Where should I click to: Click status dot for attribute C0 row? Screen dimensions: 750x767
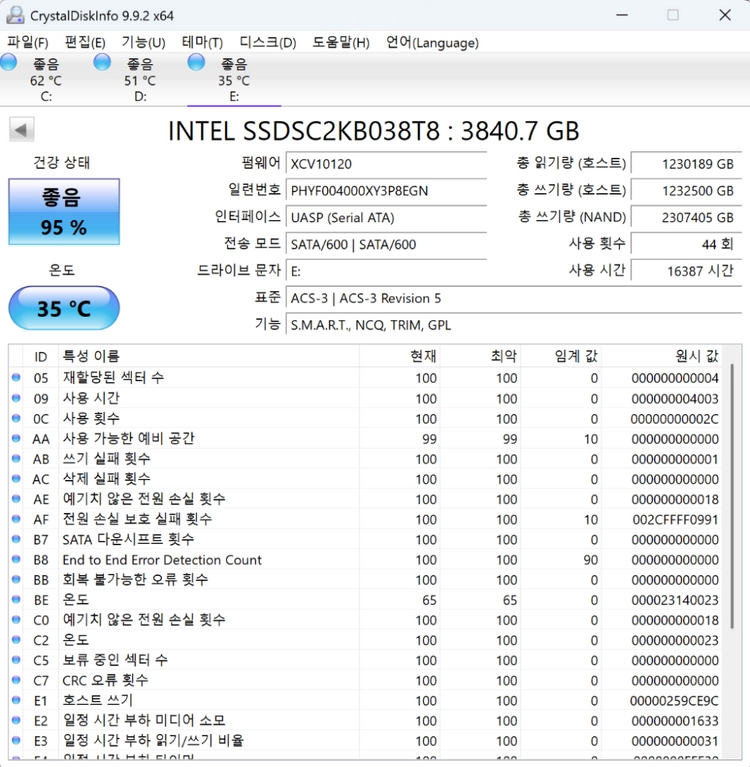16,619
